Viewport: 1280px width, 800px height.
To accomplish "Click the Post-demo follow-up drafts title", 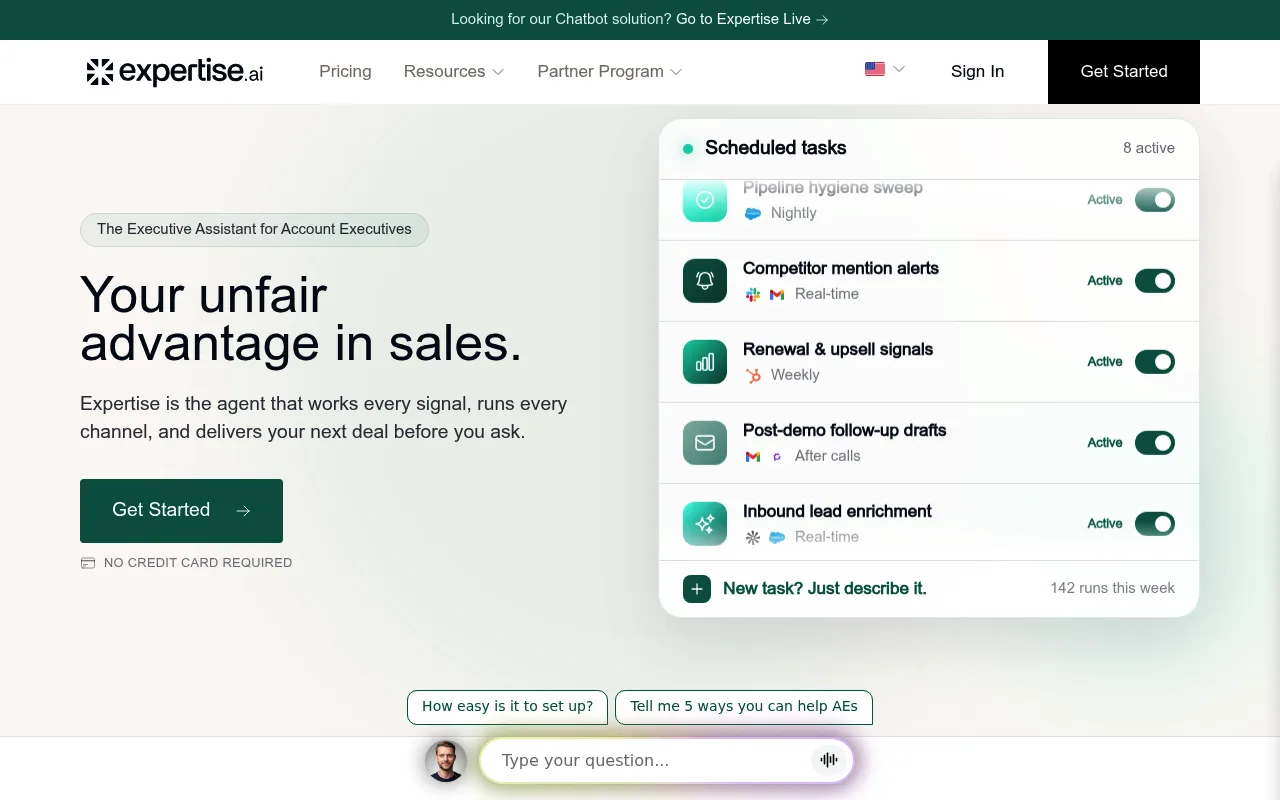I will click(x=845, y=430).
